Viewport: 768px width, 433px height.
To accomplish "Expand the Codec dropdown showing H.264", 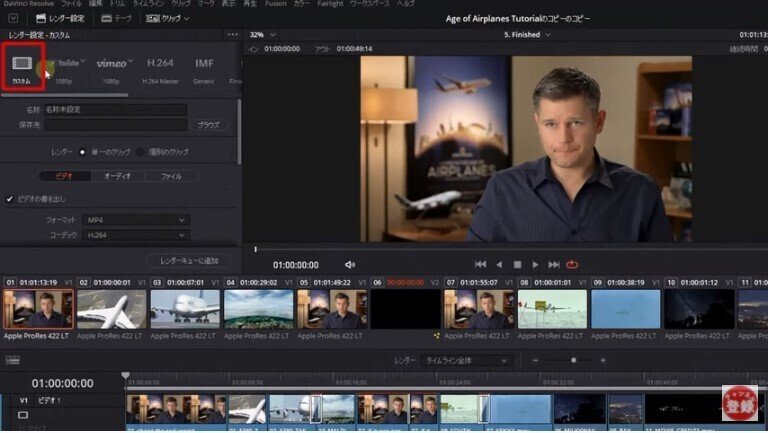I will (136, 234).
